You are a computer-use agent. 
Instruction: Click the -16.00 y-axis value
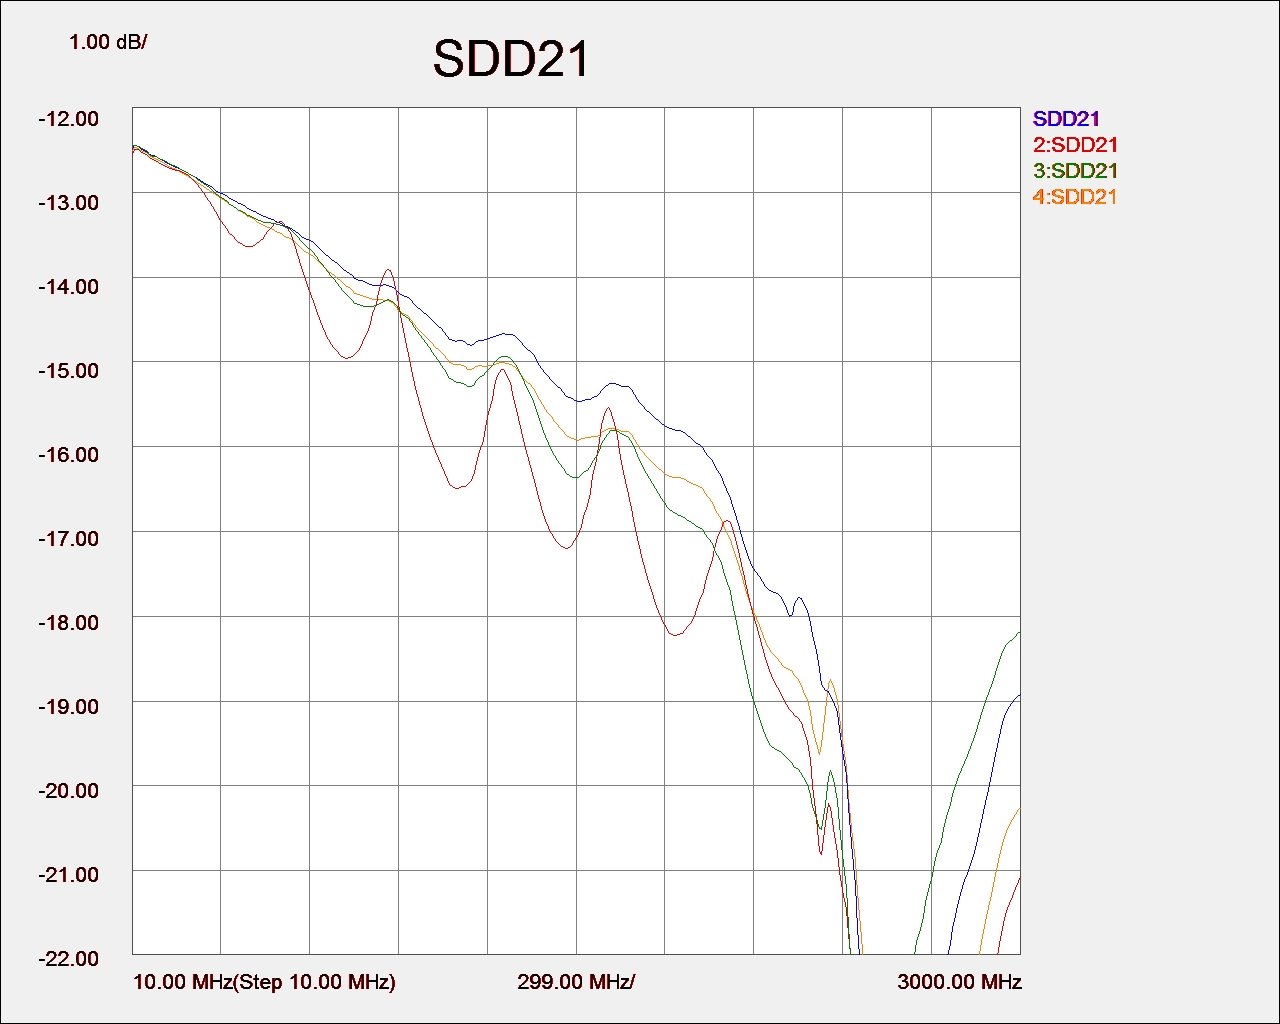[x=68, y=455]
